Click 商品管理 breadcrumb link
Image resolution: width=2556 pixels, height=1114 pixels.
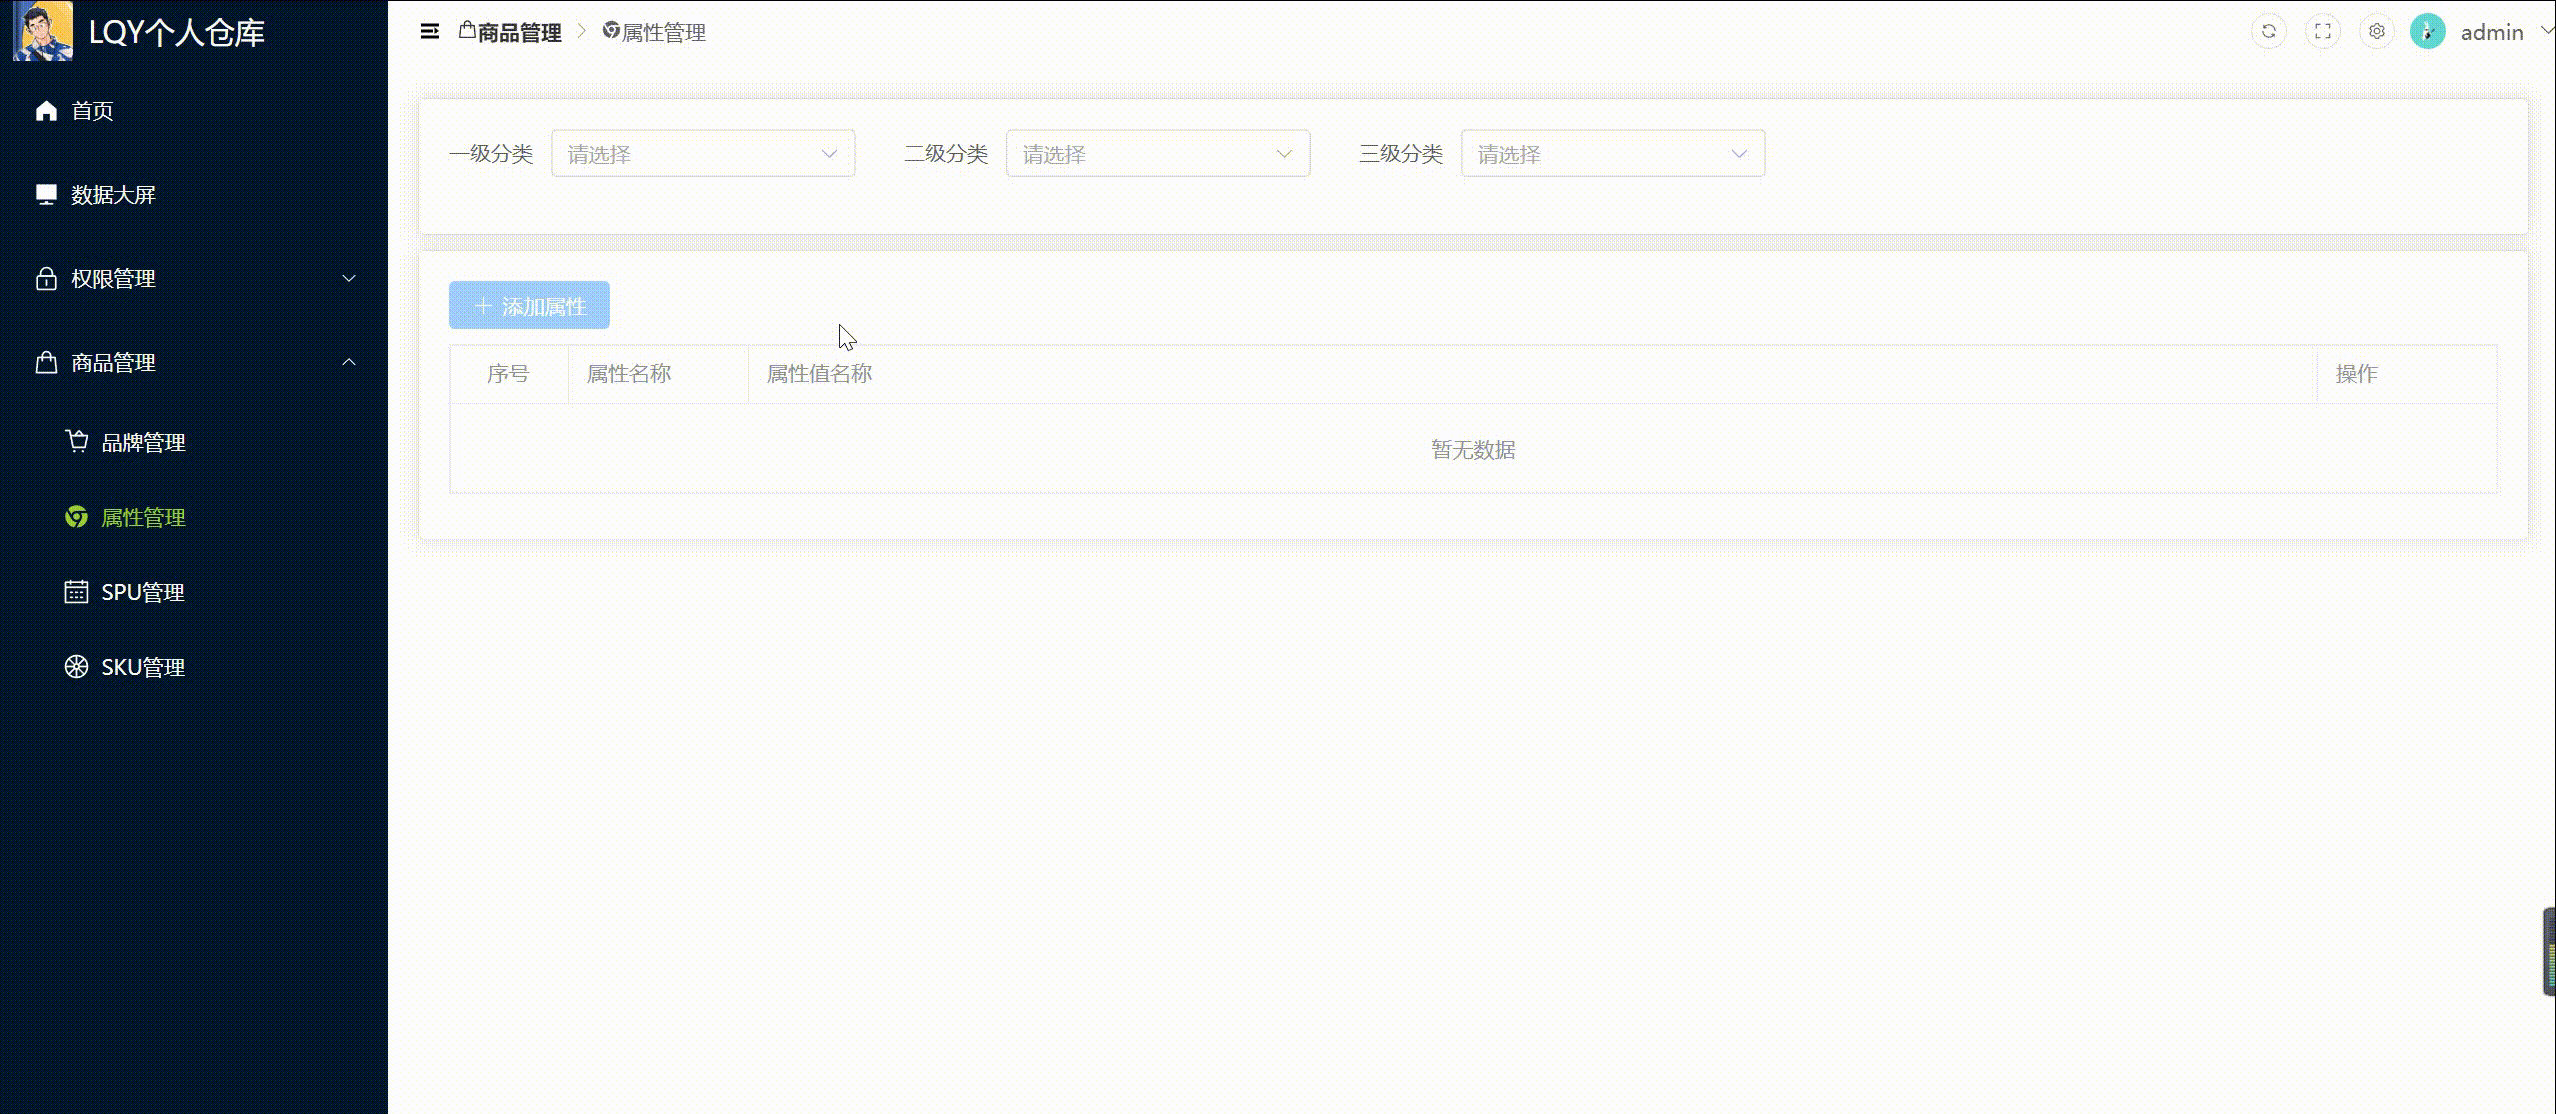[x=510, y=33]
